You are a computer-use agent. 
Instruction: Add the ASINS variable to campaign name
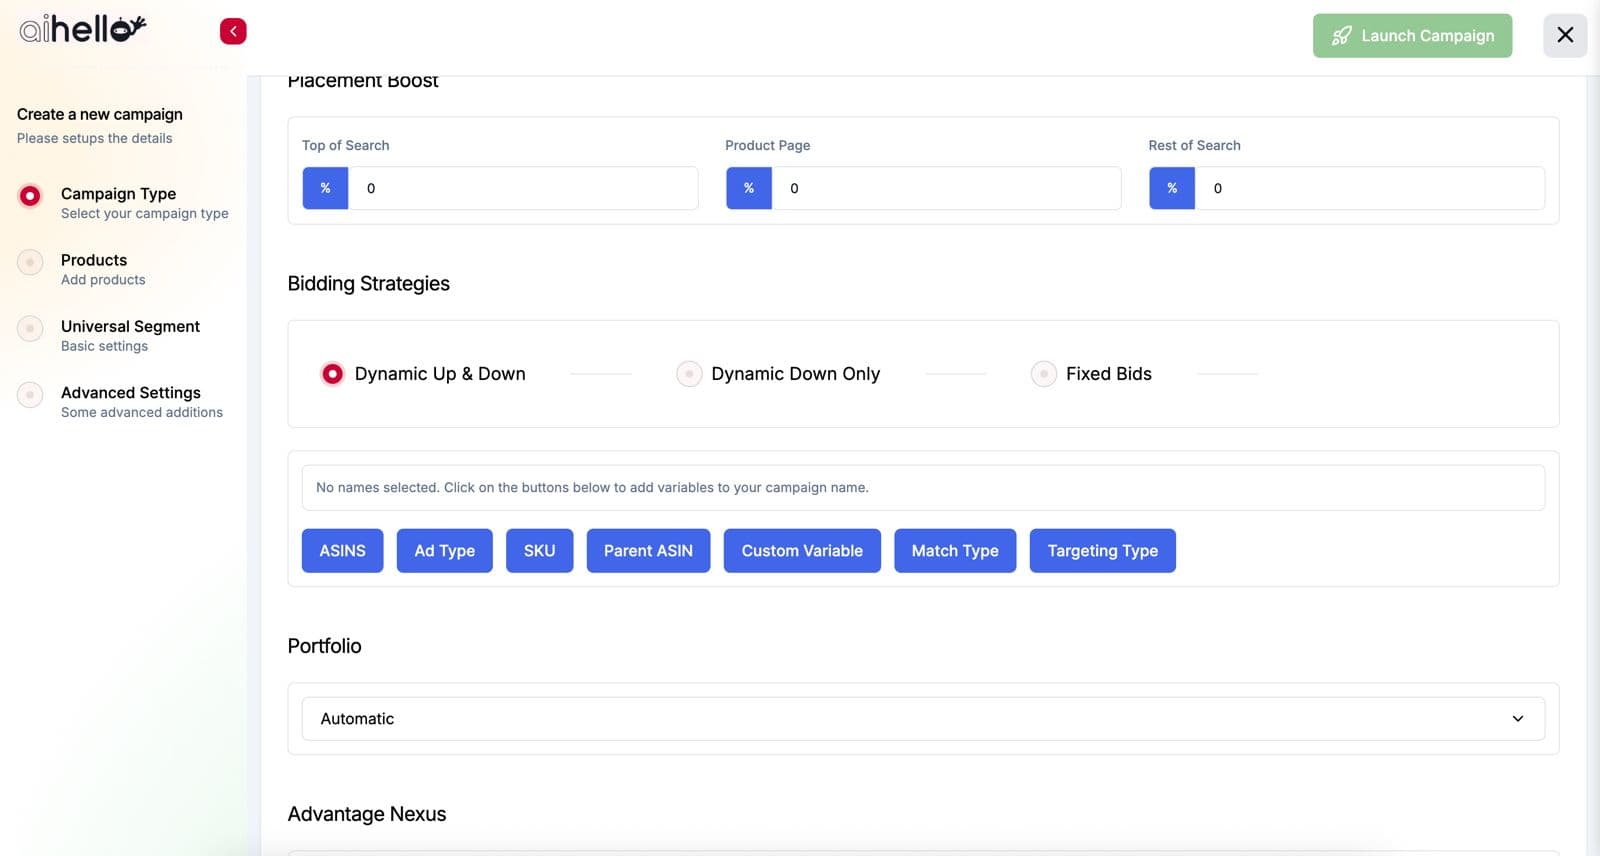pyautogui.click(x=342, y=551)
